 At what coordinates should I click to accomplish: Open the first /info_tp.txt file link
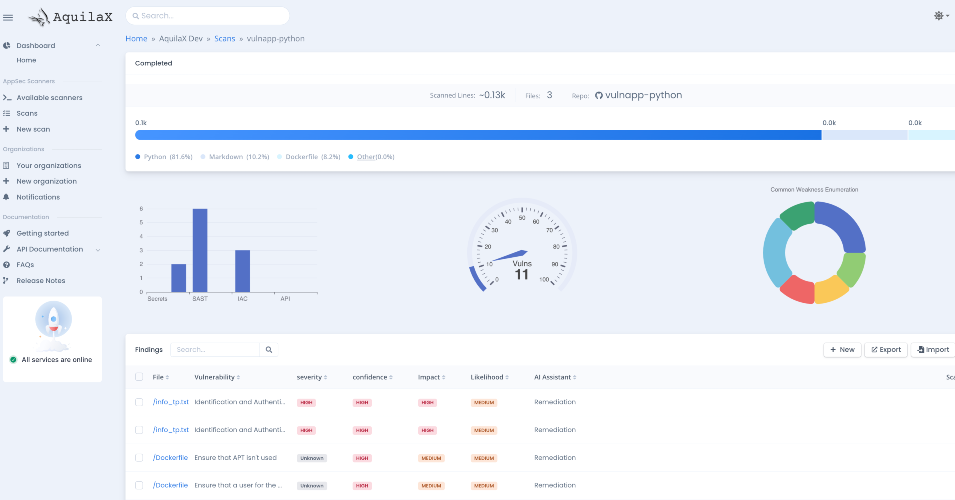click(171, 402)
